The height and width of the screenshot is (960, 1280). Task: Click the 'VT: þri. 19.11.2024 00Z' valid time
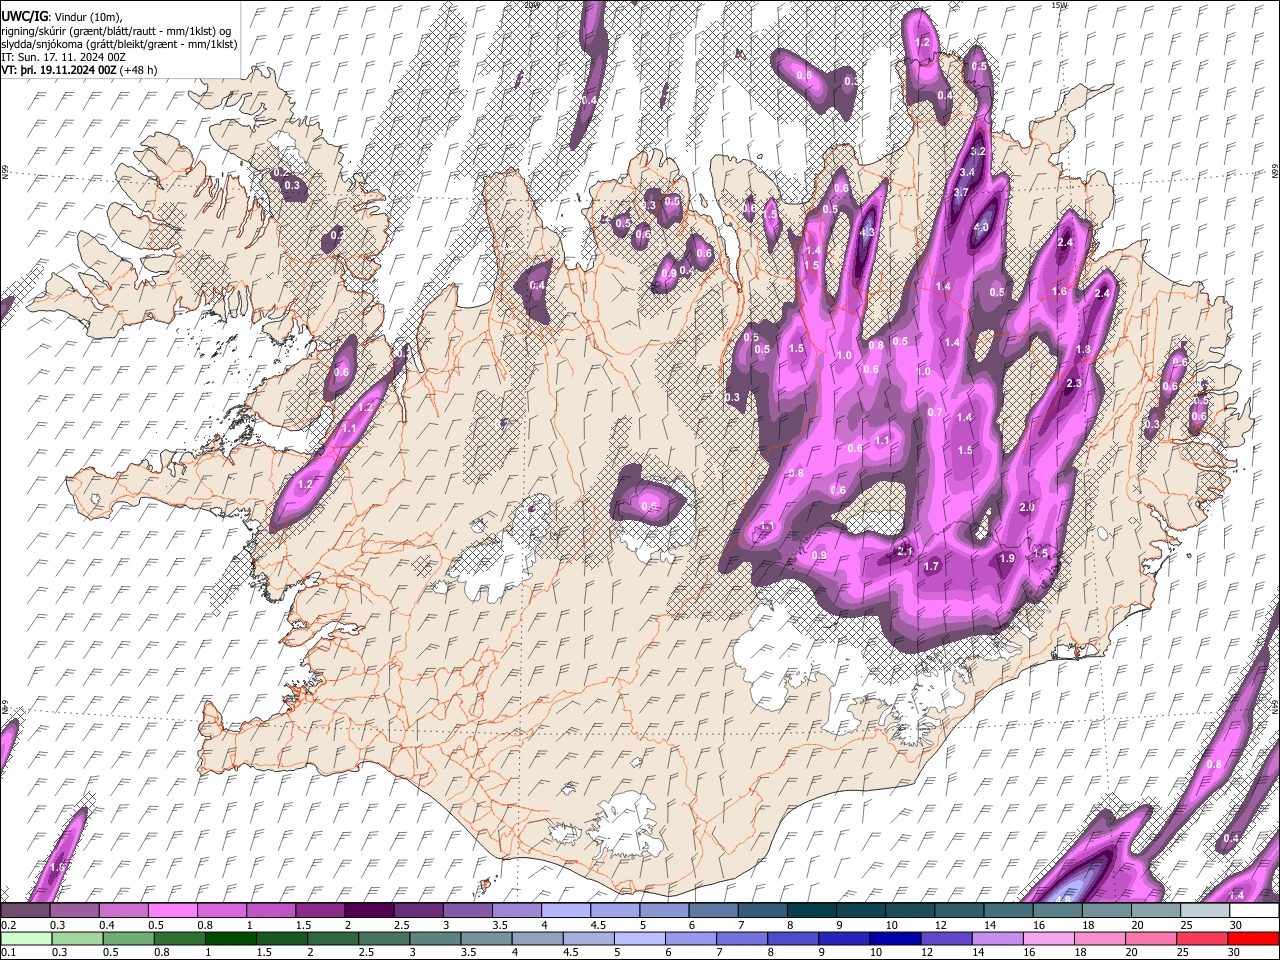click(x=58, y=70)
